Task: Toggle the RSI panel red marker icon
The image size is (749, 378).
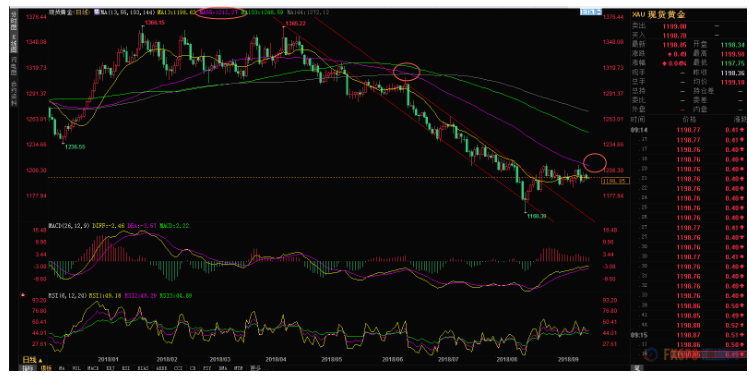Action: coord(22,295)
